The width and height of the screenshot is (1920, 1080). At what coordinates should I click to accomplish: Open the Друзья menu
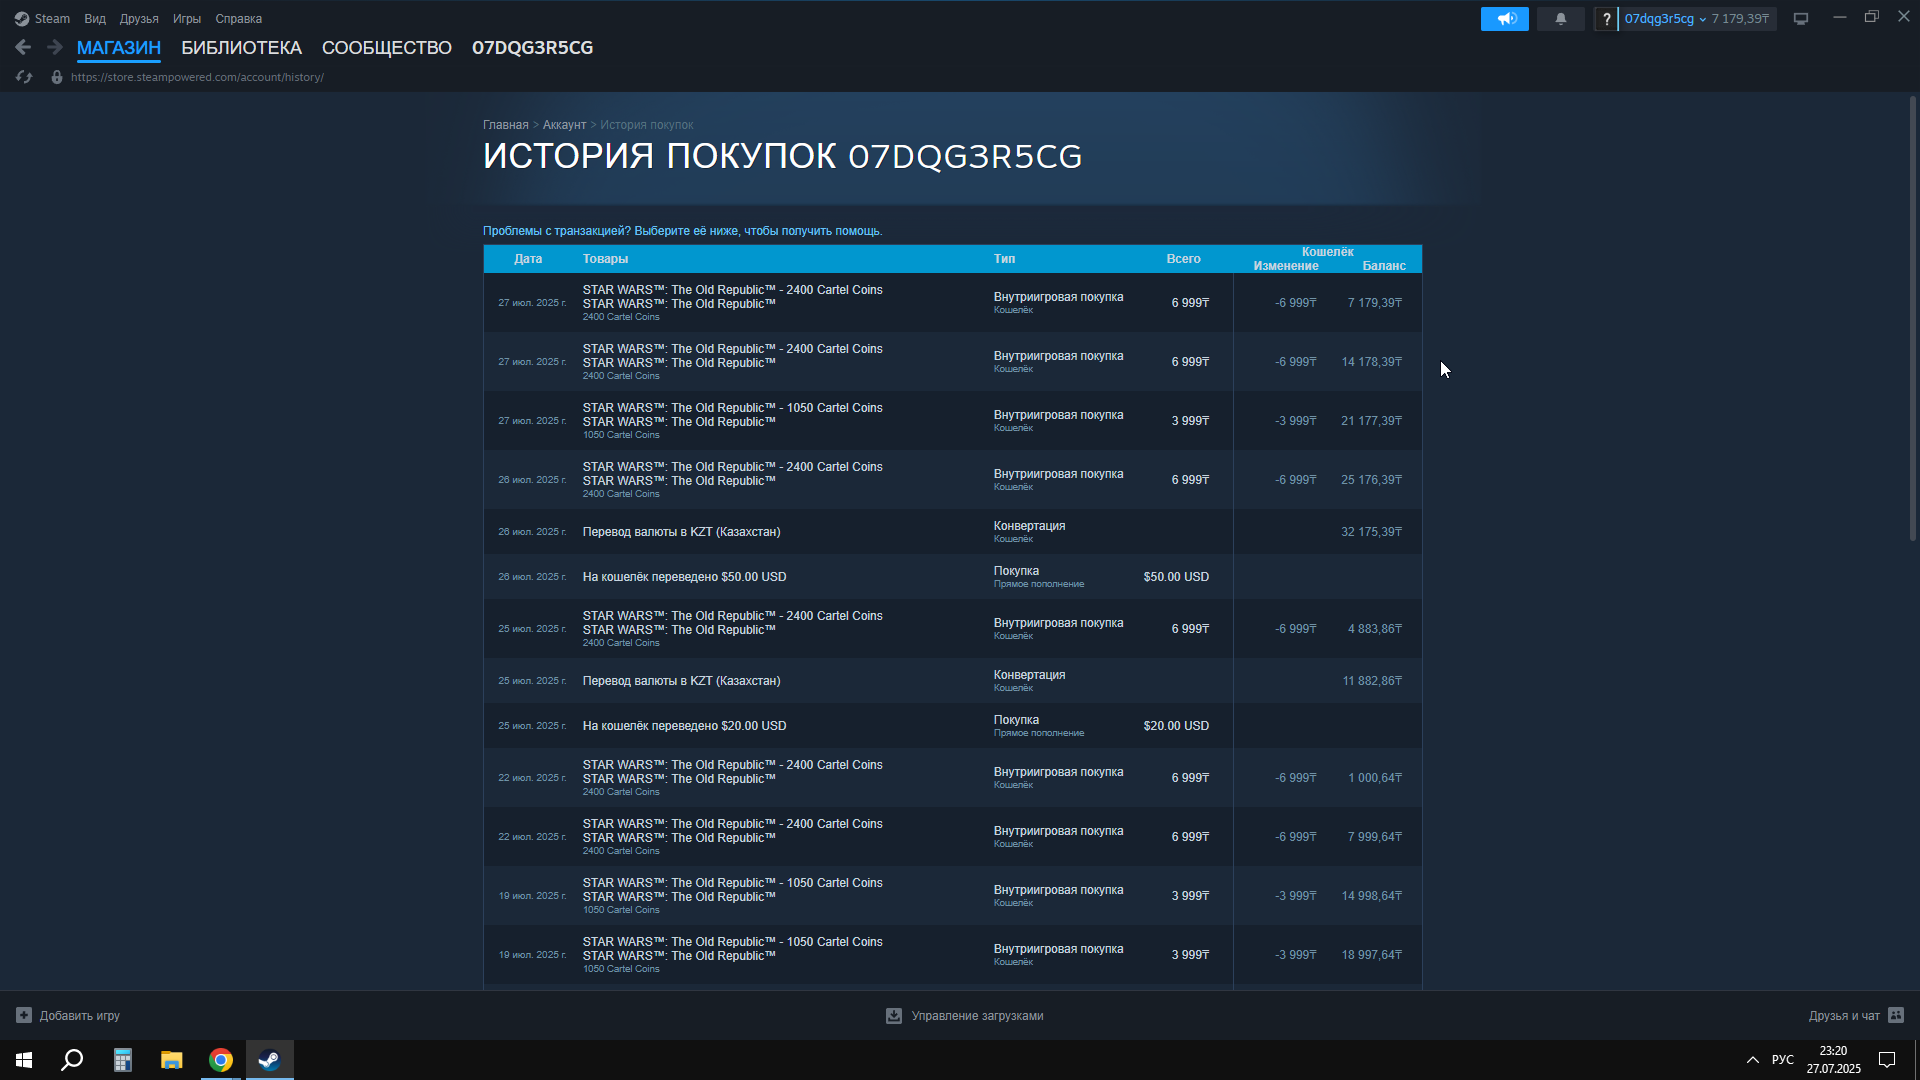click(x=139, y=19)
